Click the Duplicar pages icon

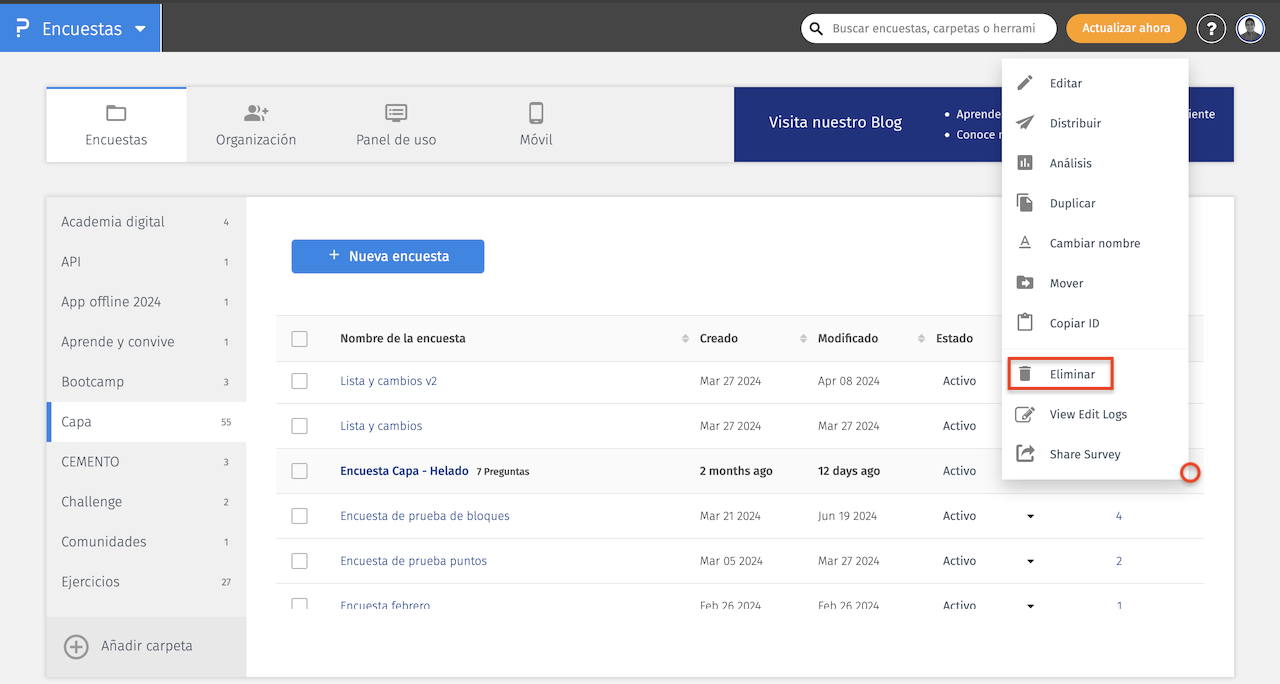coord(1025,203)
